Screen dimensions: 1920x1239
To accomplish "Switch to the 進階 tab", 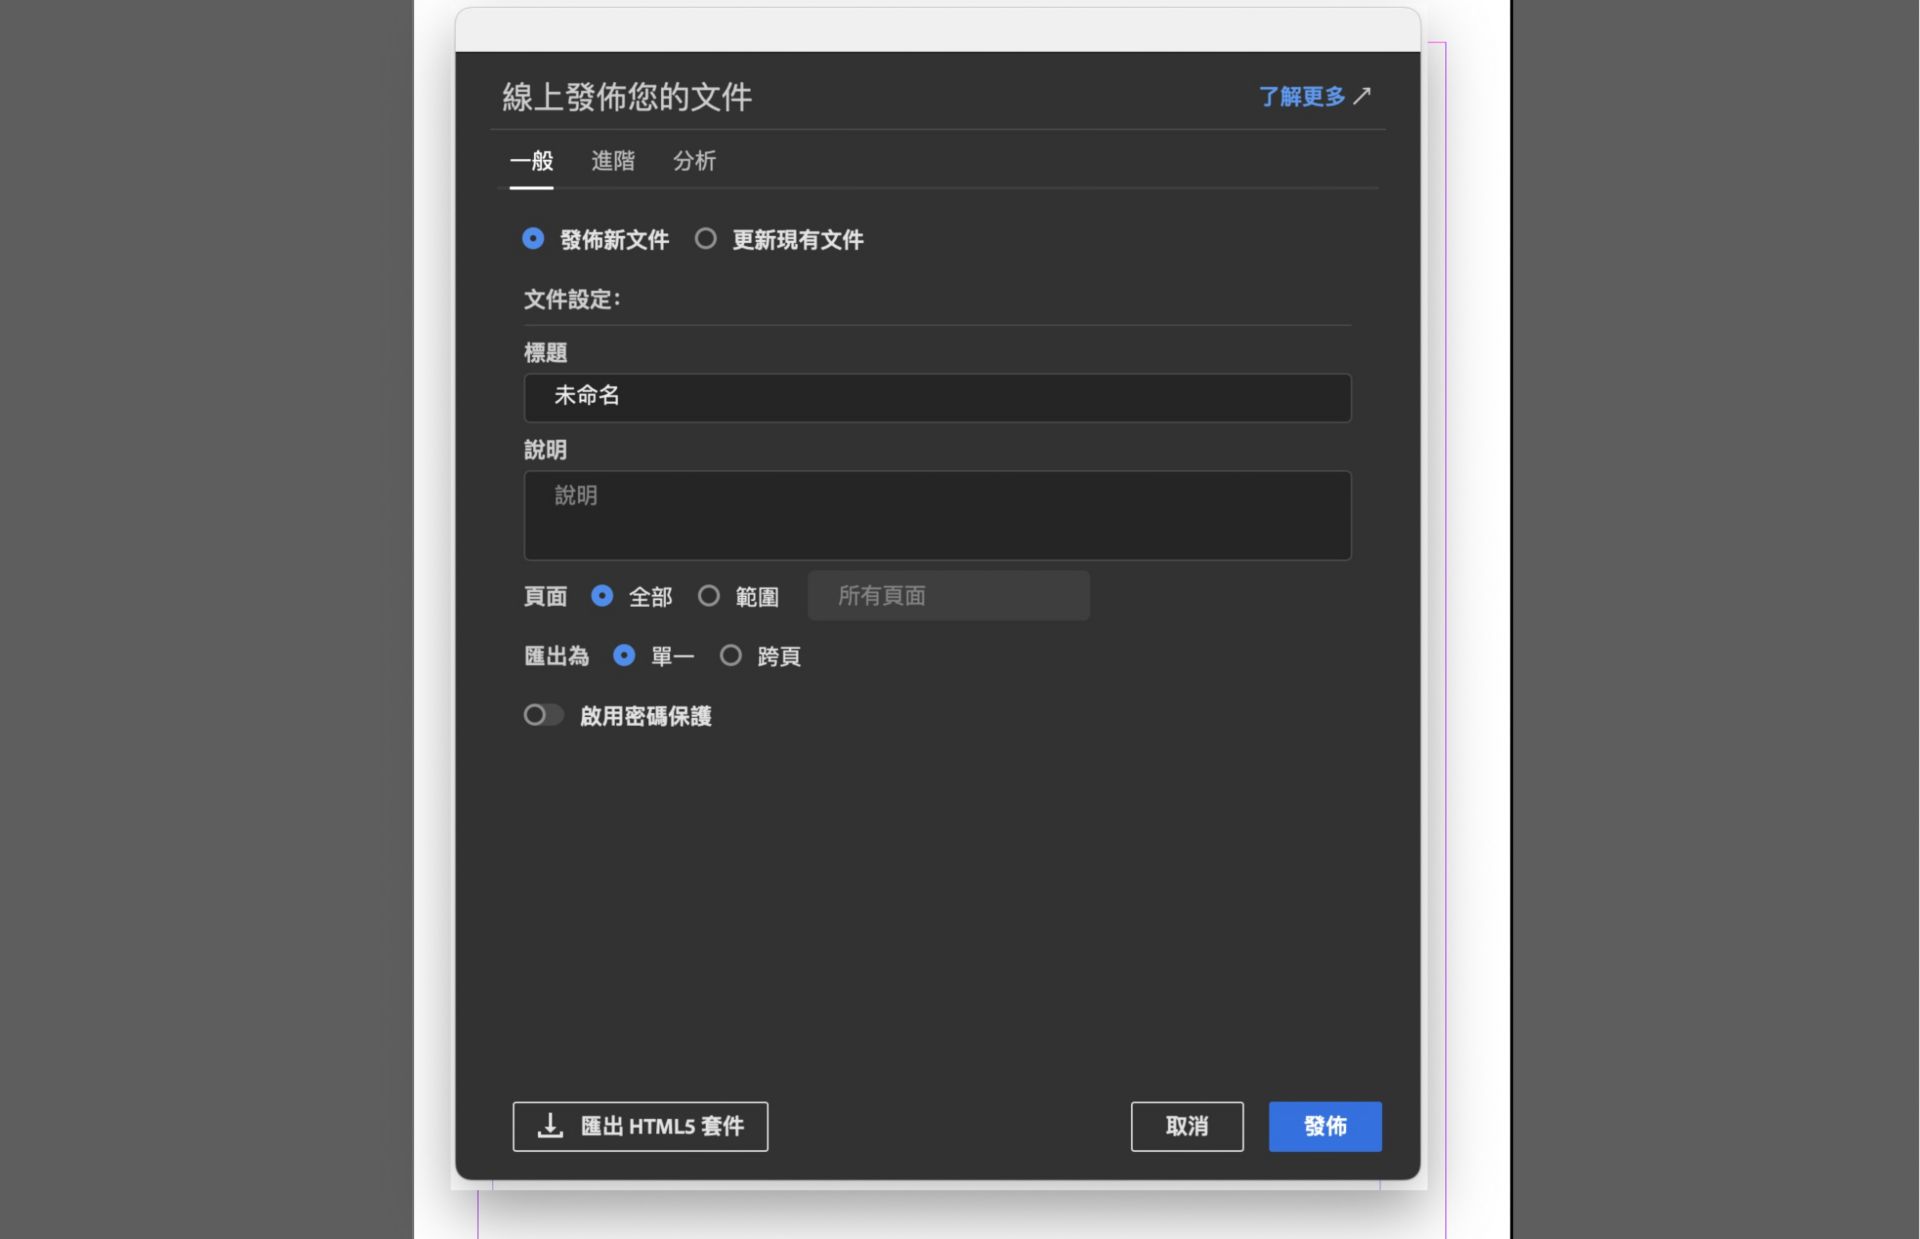I will tap(612, 161).
